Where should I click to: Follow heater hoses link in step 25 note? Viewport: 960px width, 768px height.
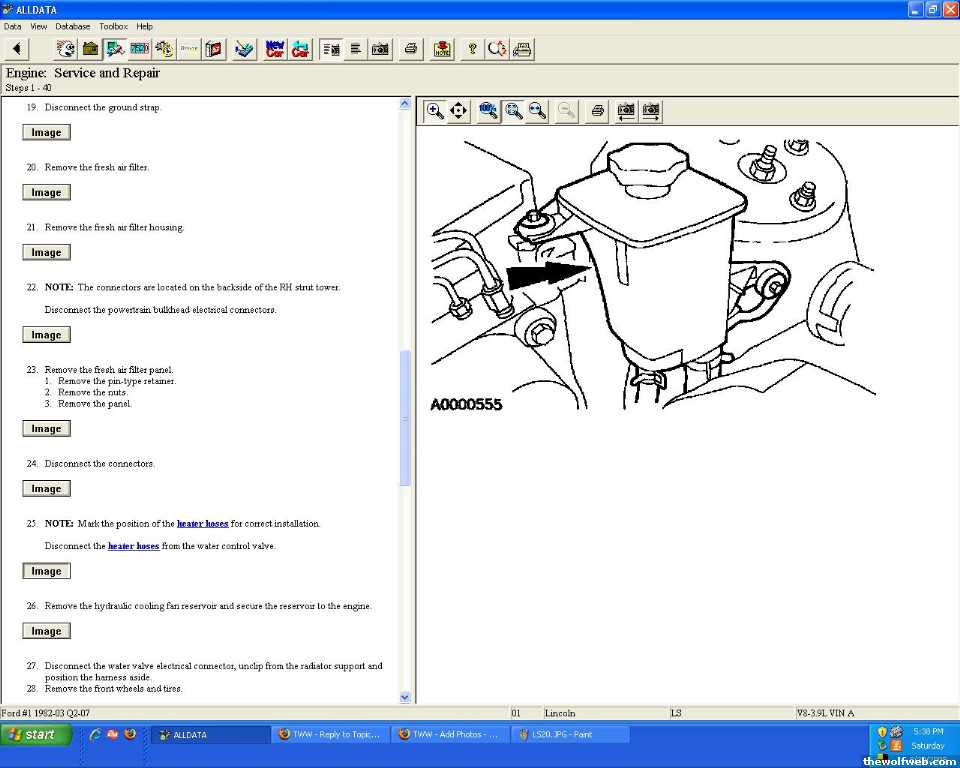(x=202, y=523)
